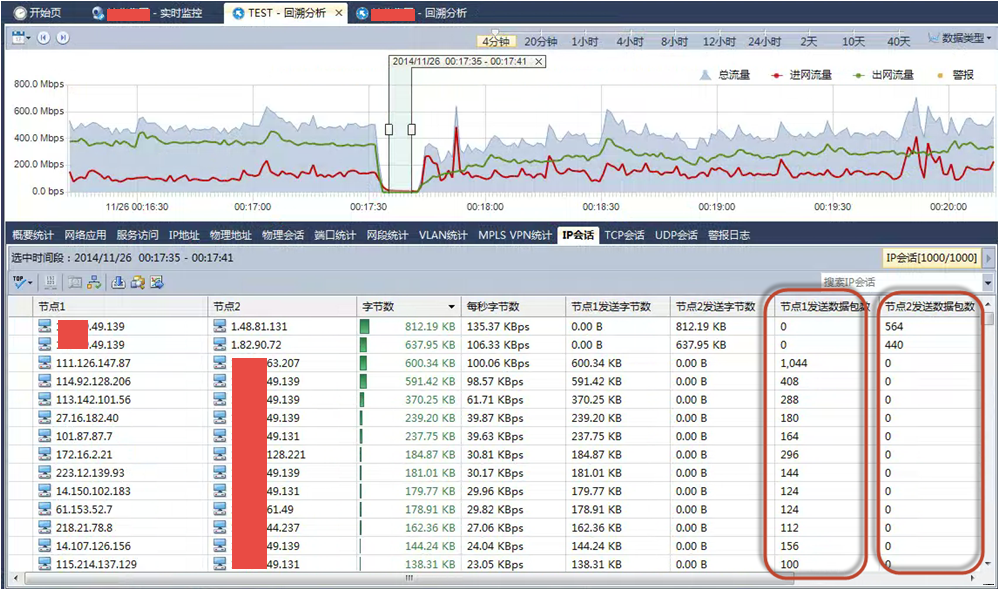This screenshot has height=589, width=998.
Task: Click the previous time window arrow icon
Action: 43,38
